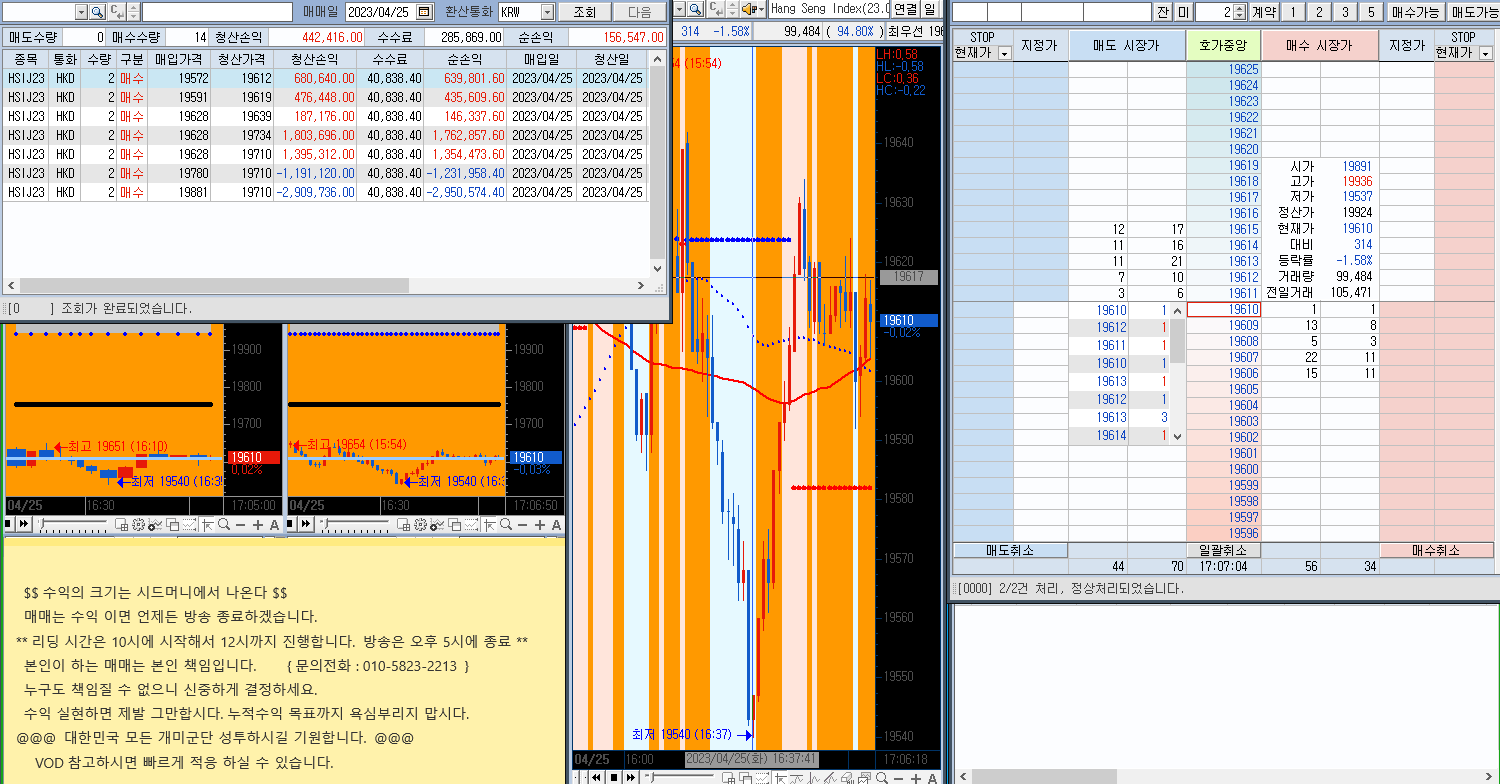Click the search magnifier beside the account box
The width and height of the screenshot is (1500, 784).
tap(97, 12)
